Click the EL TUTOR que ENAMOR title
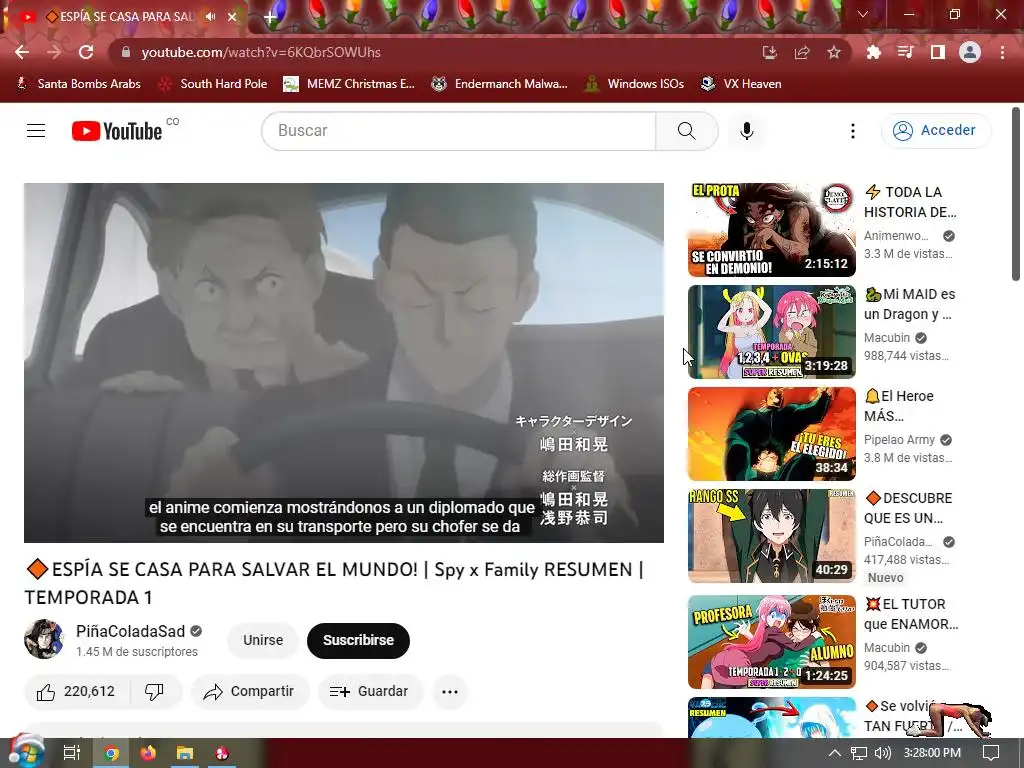 click(x=911, y=614)
